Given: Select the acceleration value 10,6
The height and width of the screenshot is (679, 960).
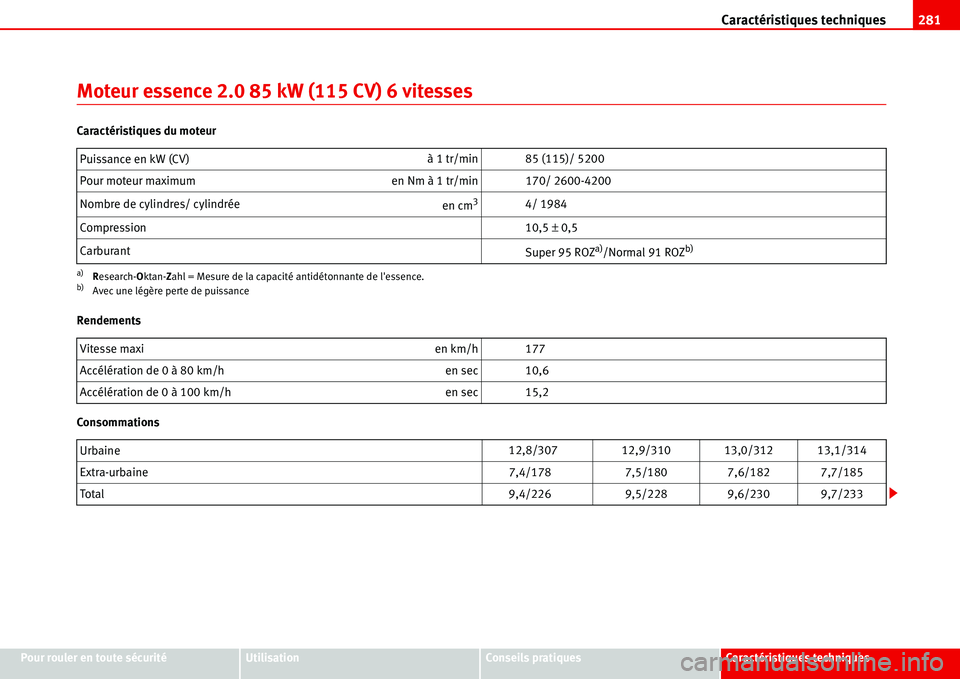Looking at the screenshot, I should tap(537, 371).
